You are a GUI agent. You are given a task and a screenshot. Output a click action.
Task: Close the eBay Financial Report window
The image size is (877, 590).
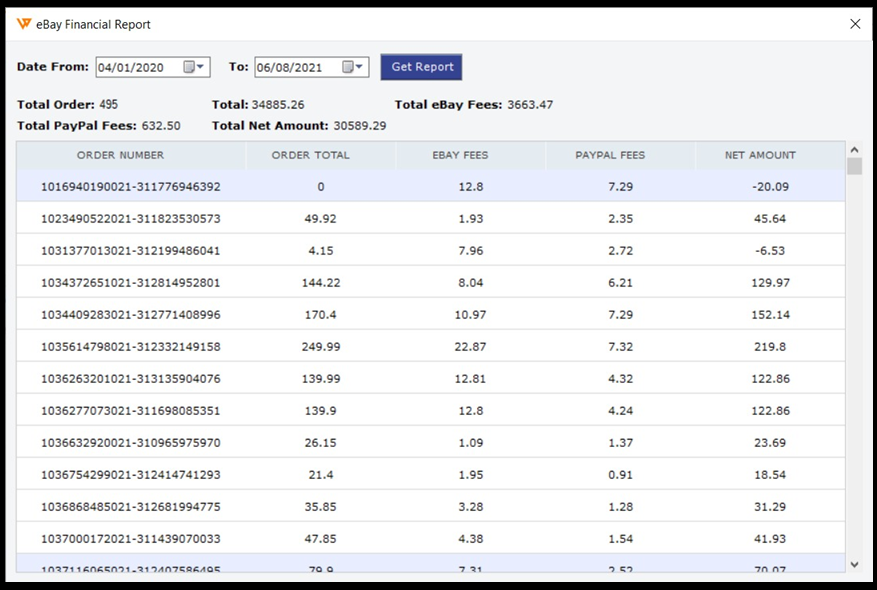click(x=855, y=24)
